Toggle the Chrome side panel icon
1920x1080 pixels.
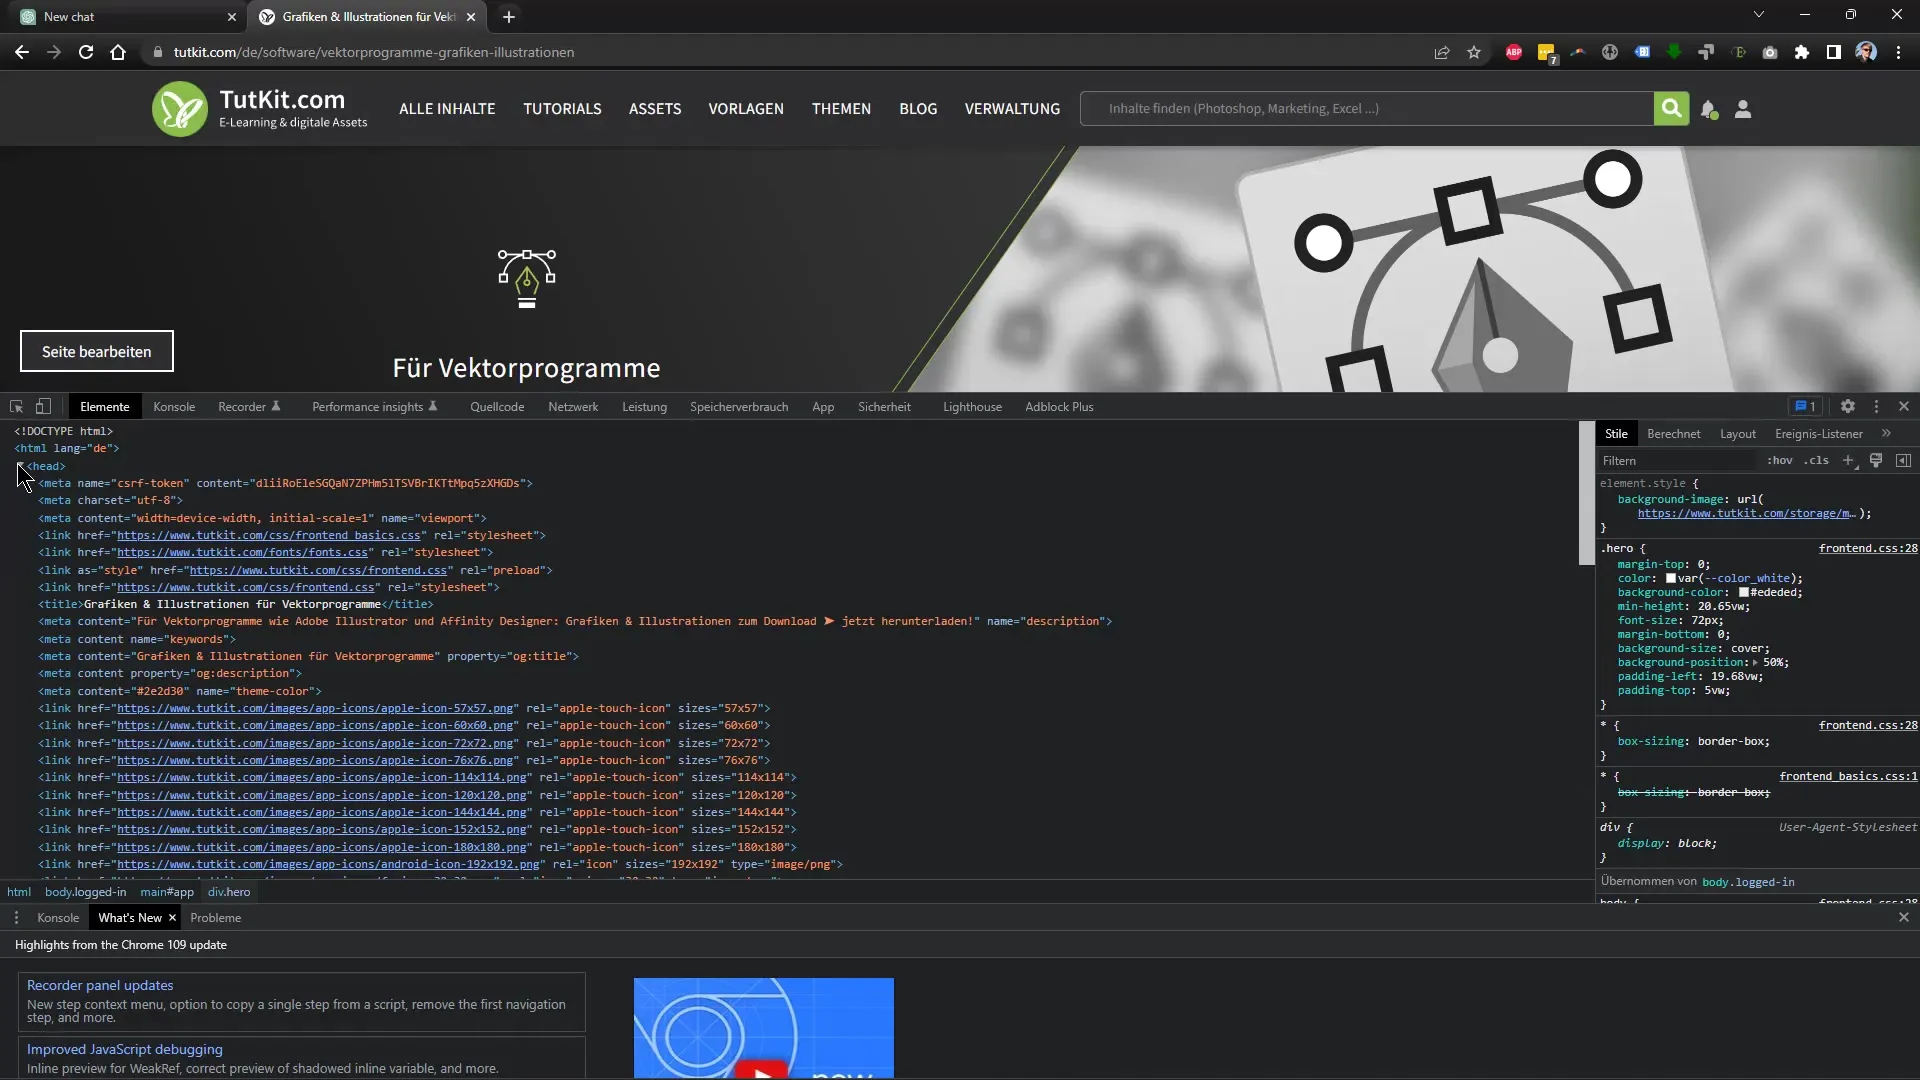pyautogui.click(x=1834, y=52)
